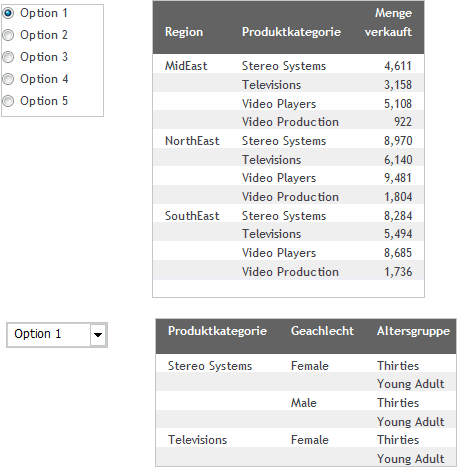Click value 1,736 in the table

pos(398,272)
